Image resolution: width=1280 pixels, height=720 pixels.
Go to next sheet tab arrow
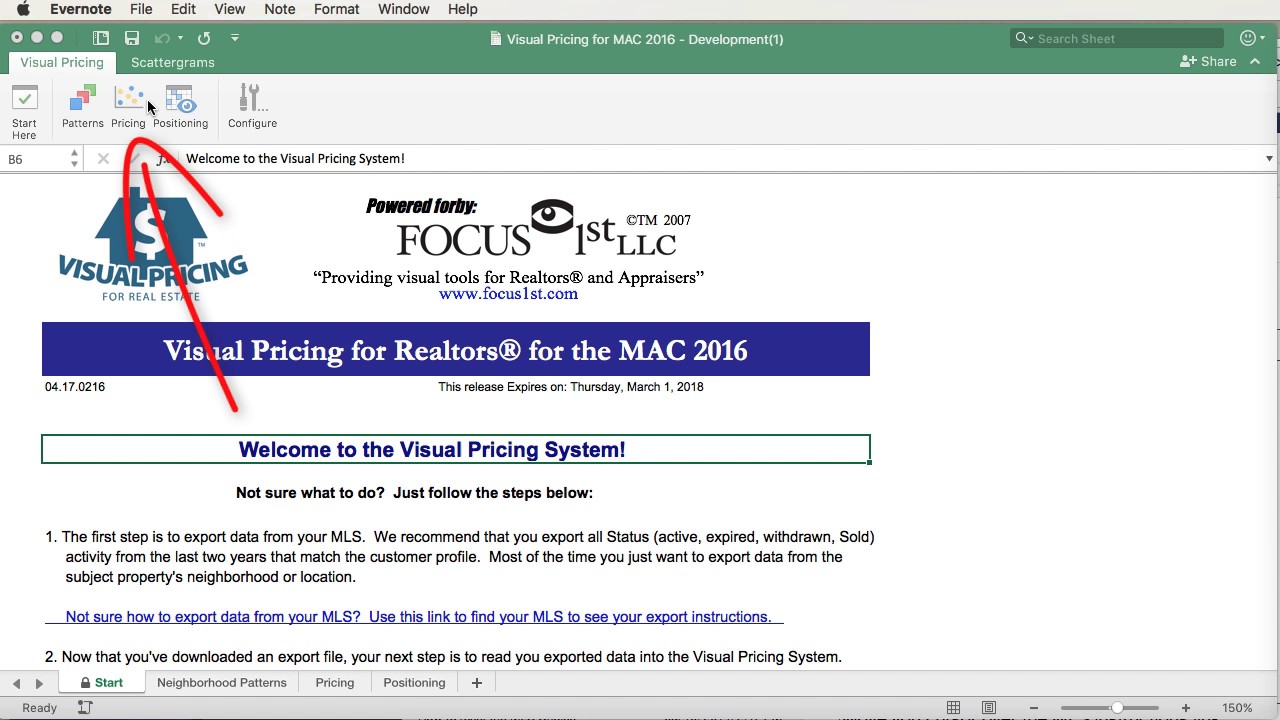coord(39,683)
